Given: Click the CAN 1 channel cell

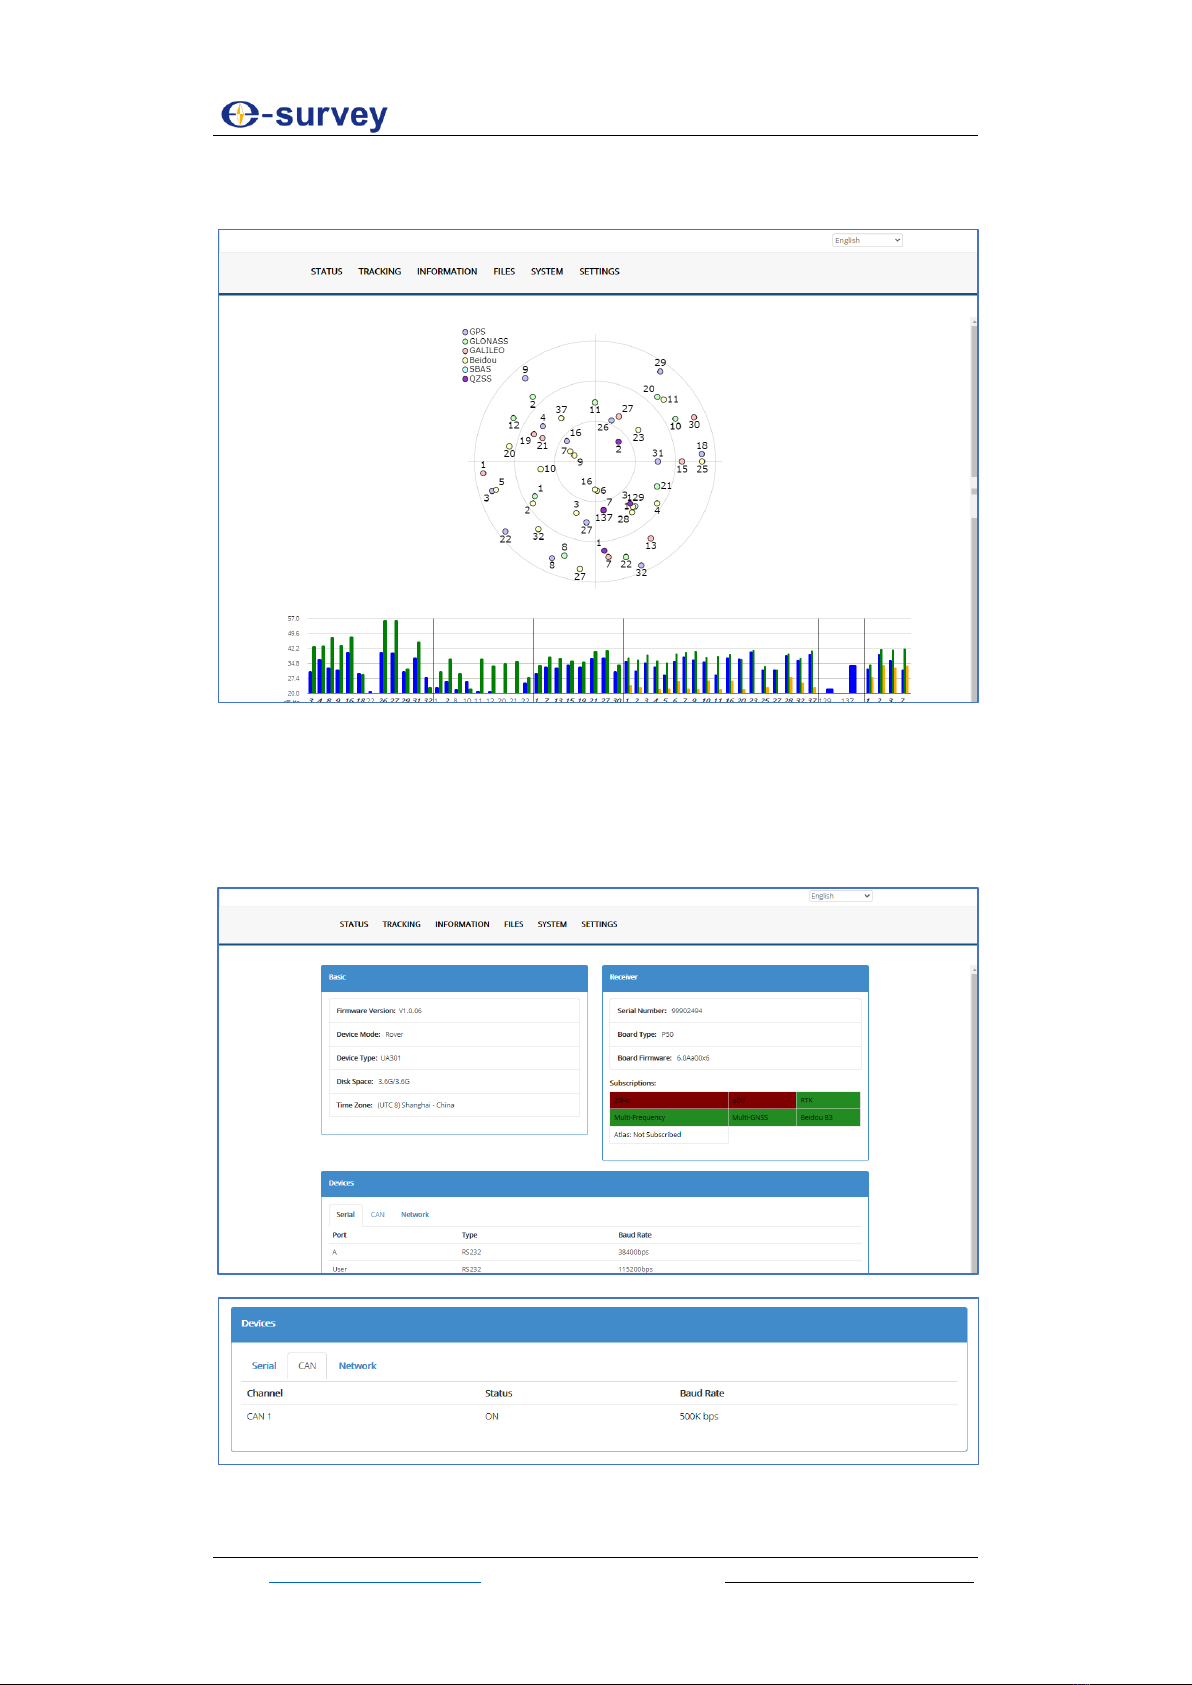Looking at the screenshot, I should click(259, 1417).
